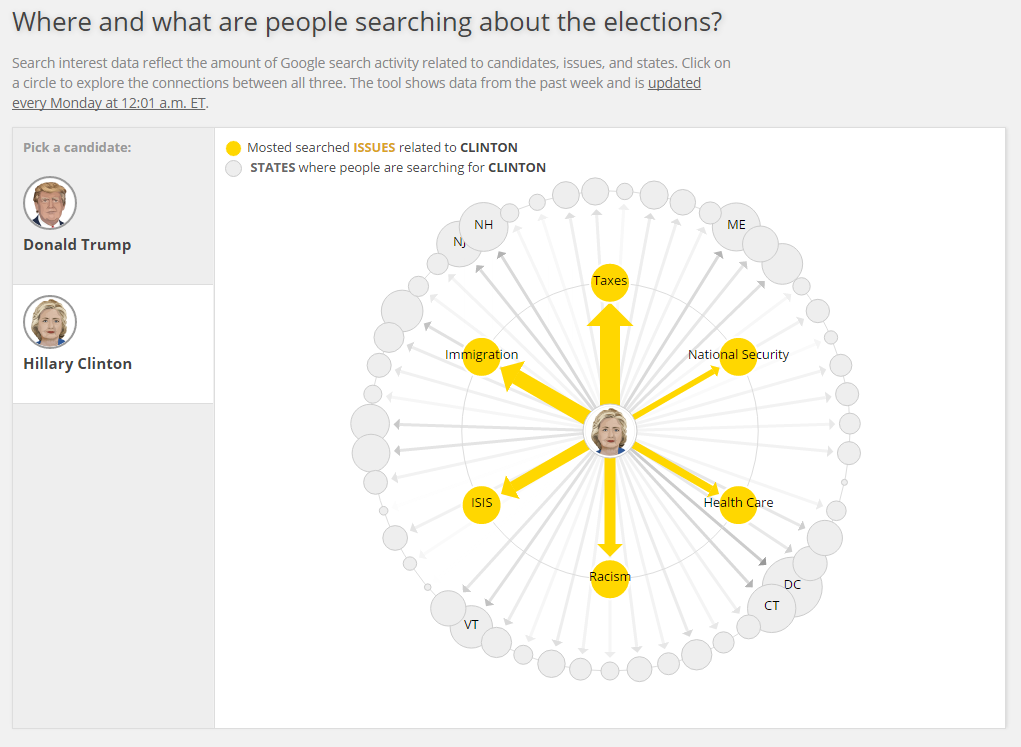Click Clinton's portrait at the chart center
Viewport: 1021px width, 747px height.
(610, 432)
